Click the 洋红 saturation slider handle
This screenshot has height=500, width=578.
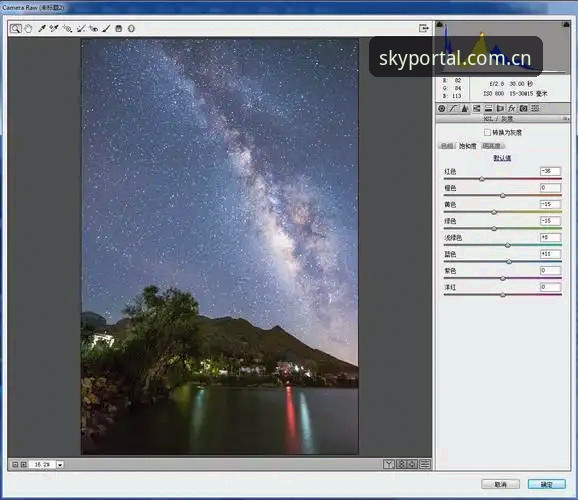click(x=503, y=295)
